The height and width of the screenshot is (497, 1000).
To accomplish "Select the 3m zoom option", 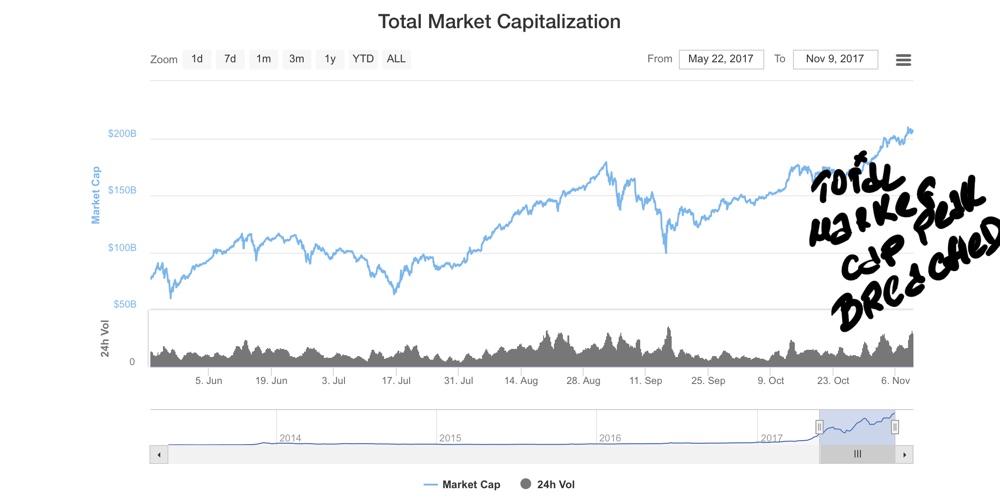I will 297,59.
